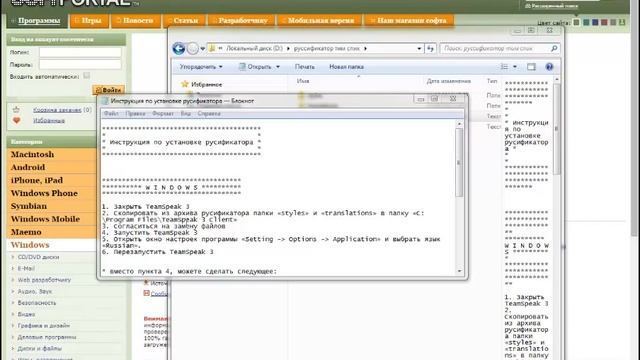Click the advanced search icon in site header
640x360 pixels.
click(528, 6)
